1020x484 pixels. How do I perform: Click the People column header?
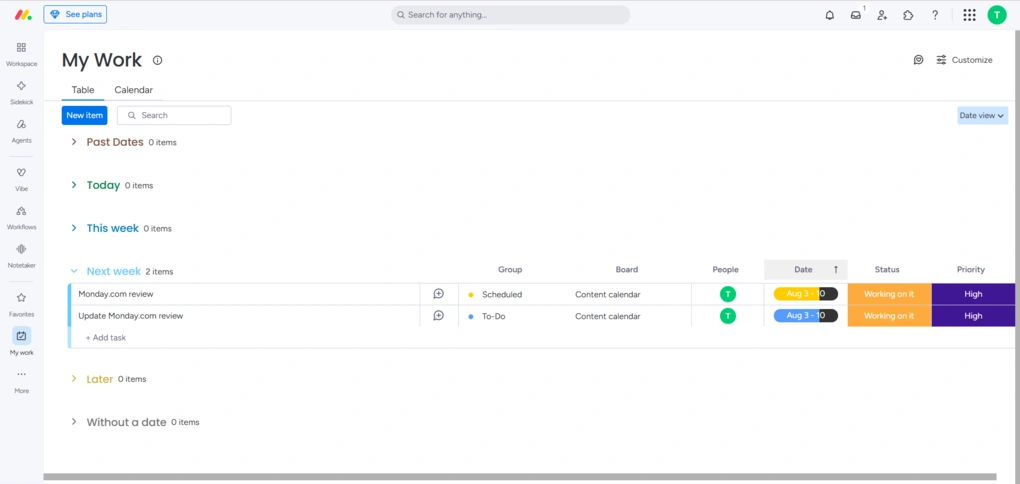[x=725, y=269]
